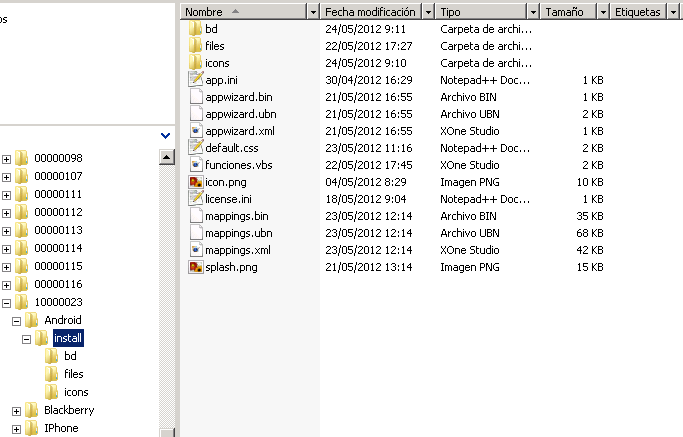
Task: Click the tree bd subfolder icon under install
Action: click(51, 356)
